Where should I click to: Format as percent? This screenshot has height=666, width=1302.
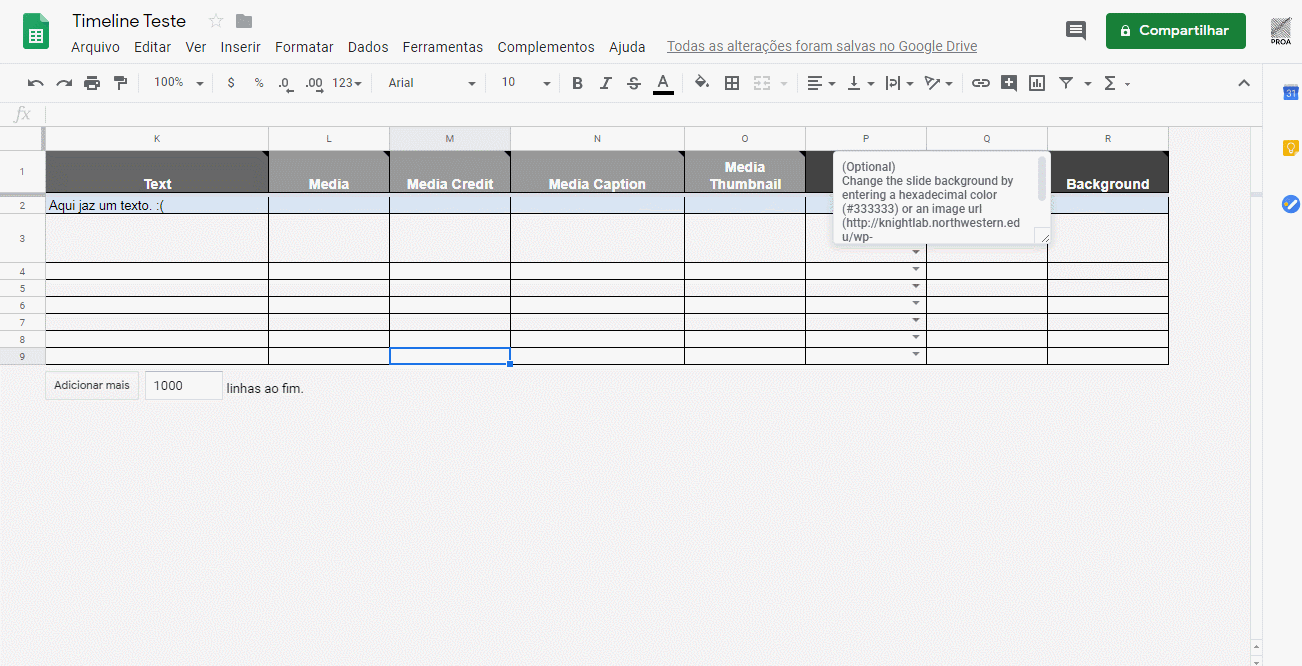click(259, 83)
